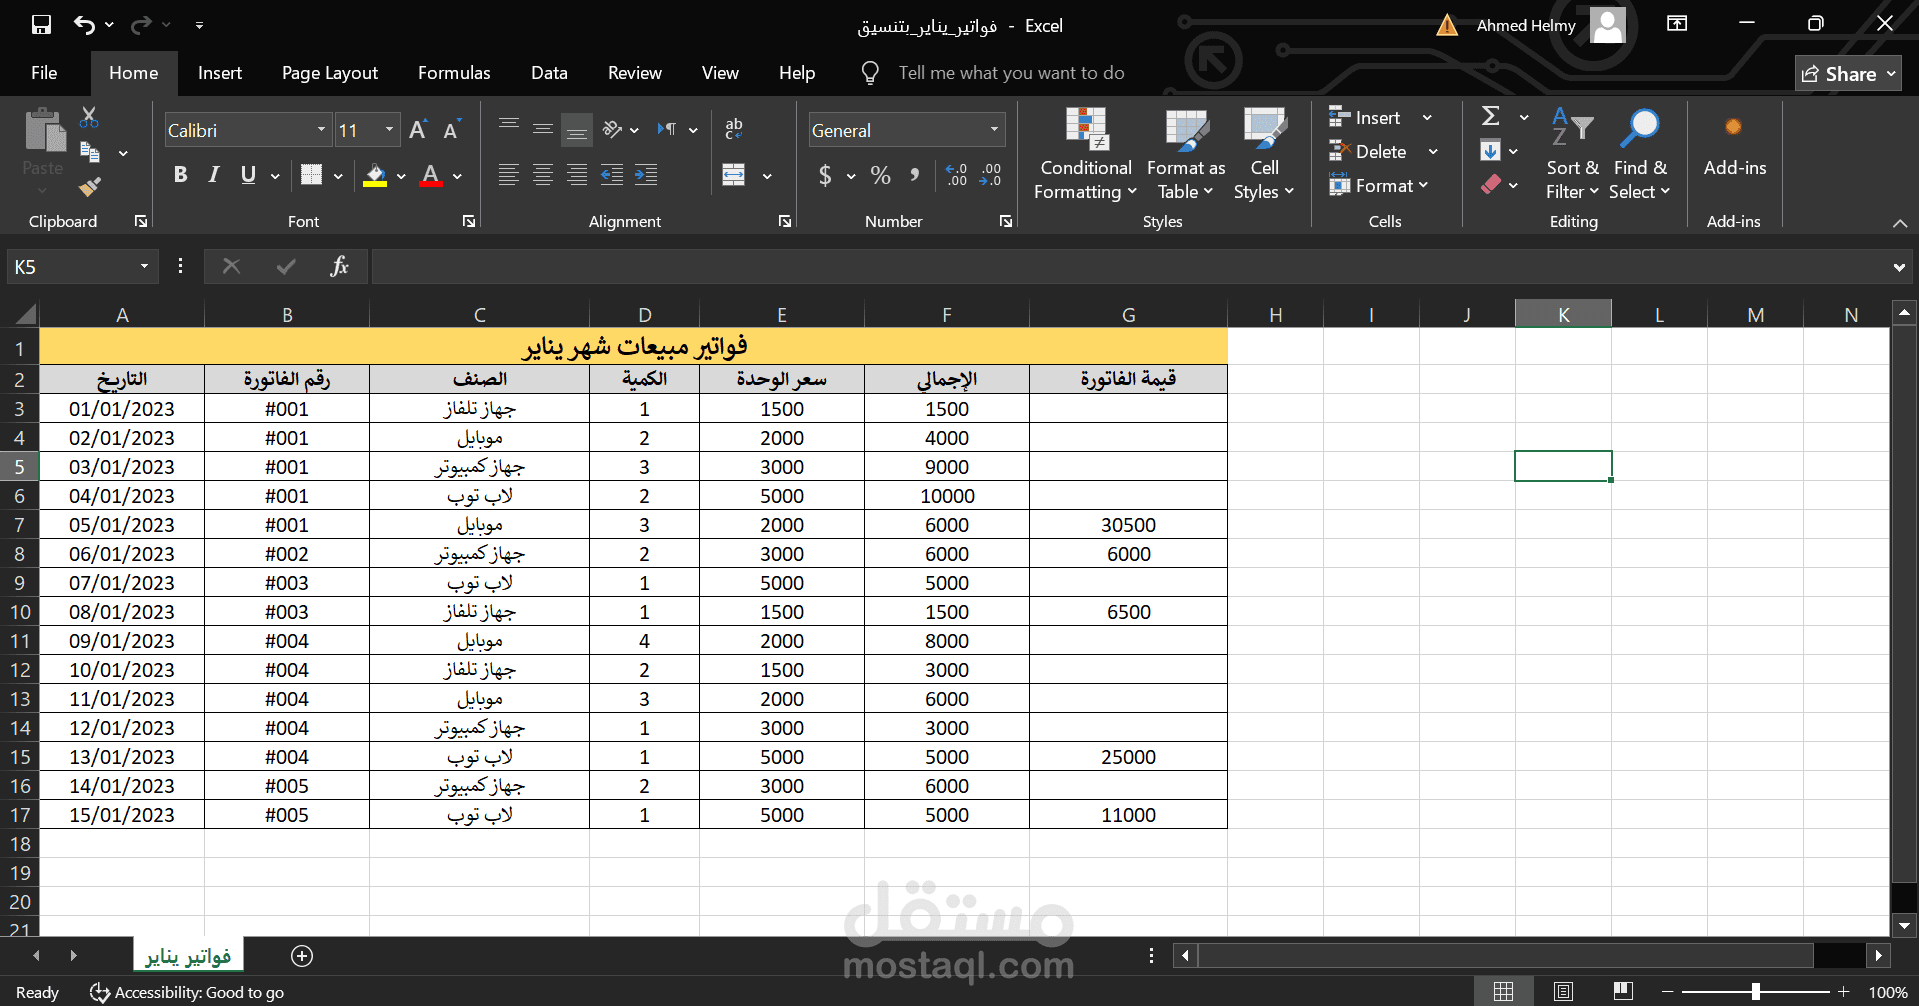Click Insert cells button

(1365, 117)
